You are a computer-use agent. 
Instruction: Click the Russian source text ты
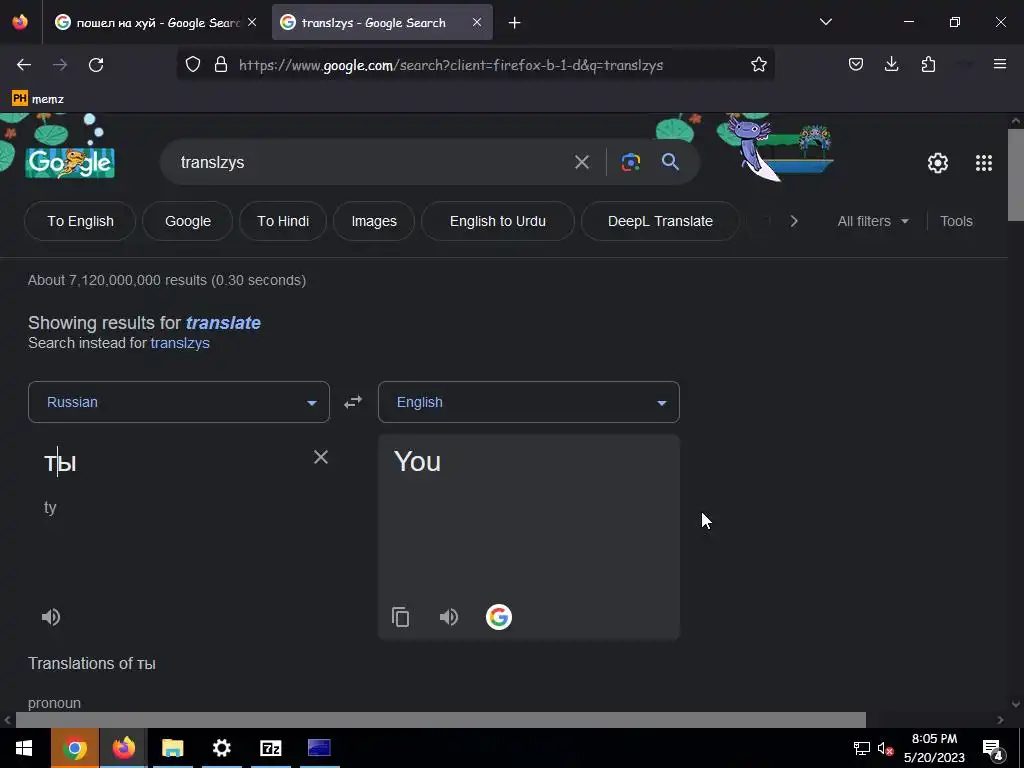[x=60, y=463]
